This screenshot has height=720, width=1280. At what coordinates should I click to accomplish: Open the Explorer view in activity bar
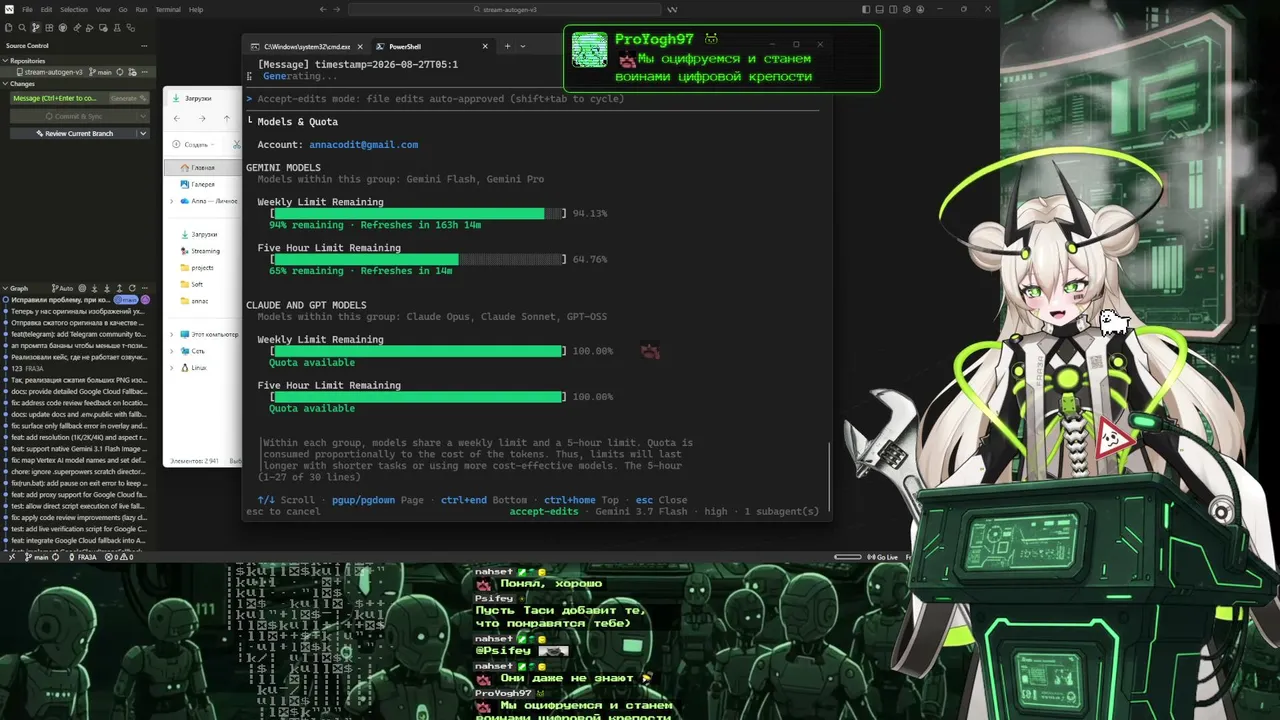[10, 27]
